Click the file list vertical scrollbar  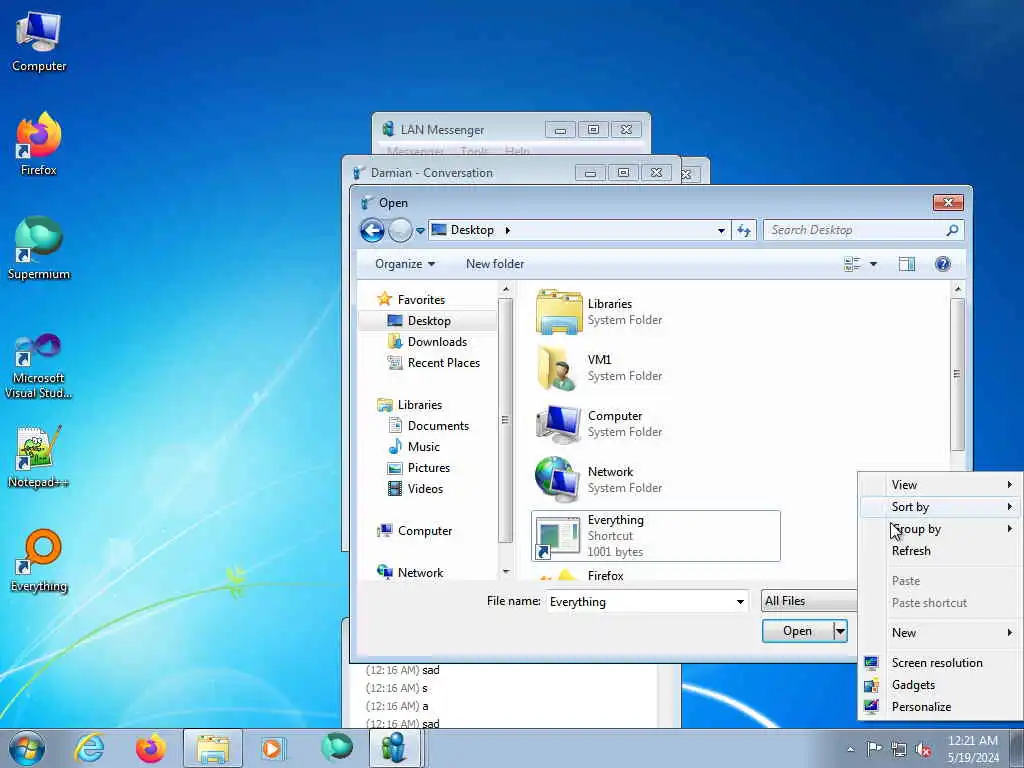coord(957,374)
